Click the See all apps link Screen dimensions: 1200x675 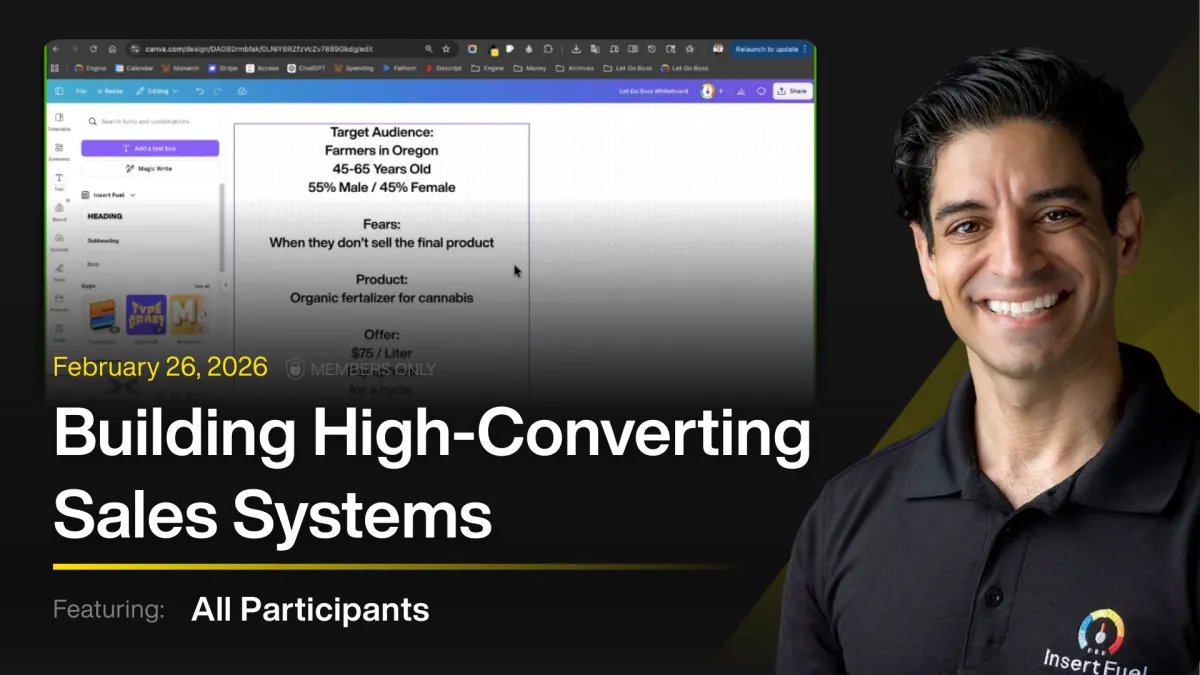(x=201, y=286)
